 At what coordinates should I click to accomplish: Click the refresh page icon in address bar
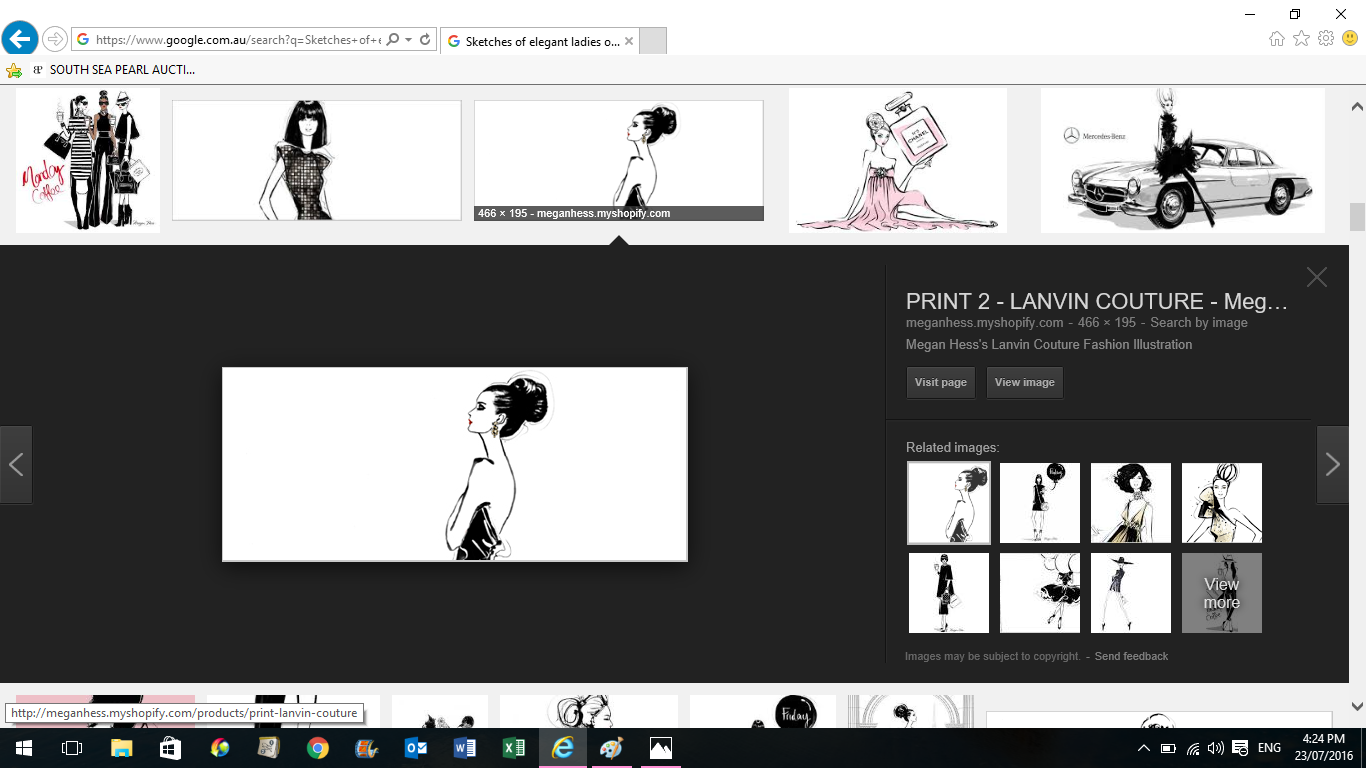[425, 40]
